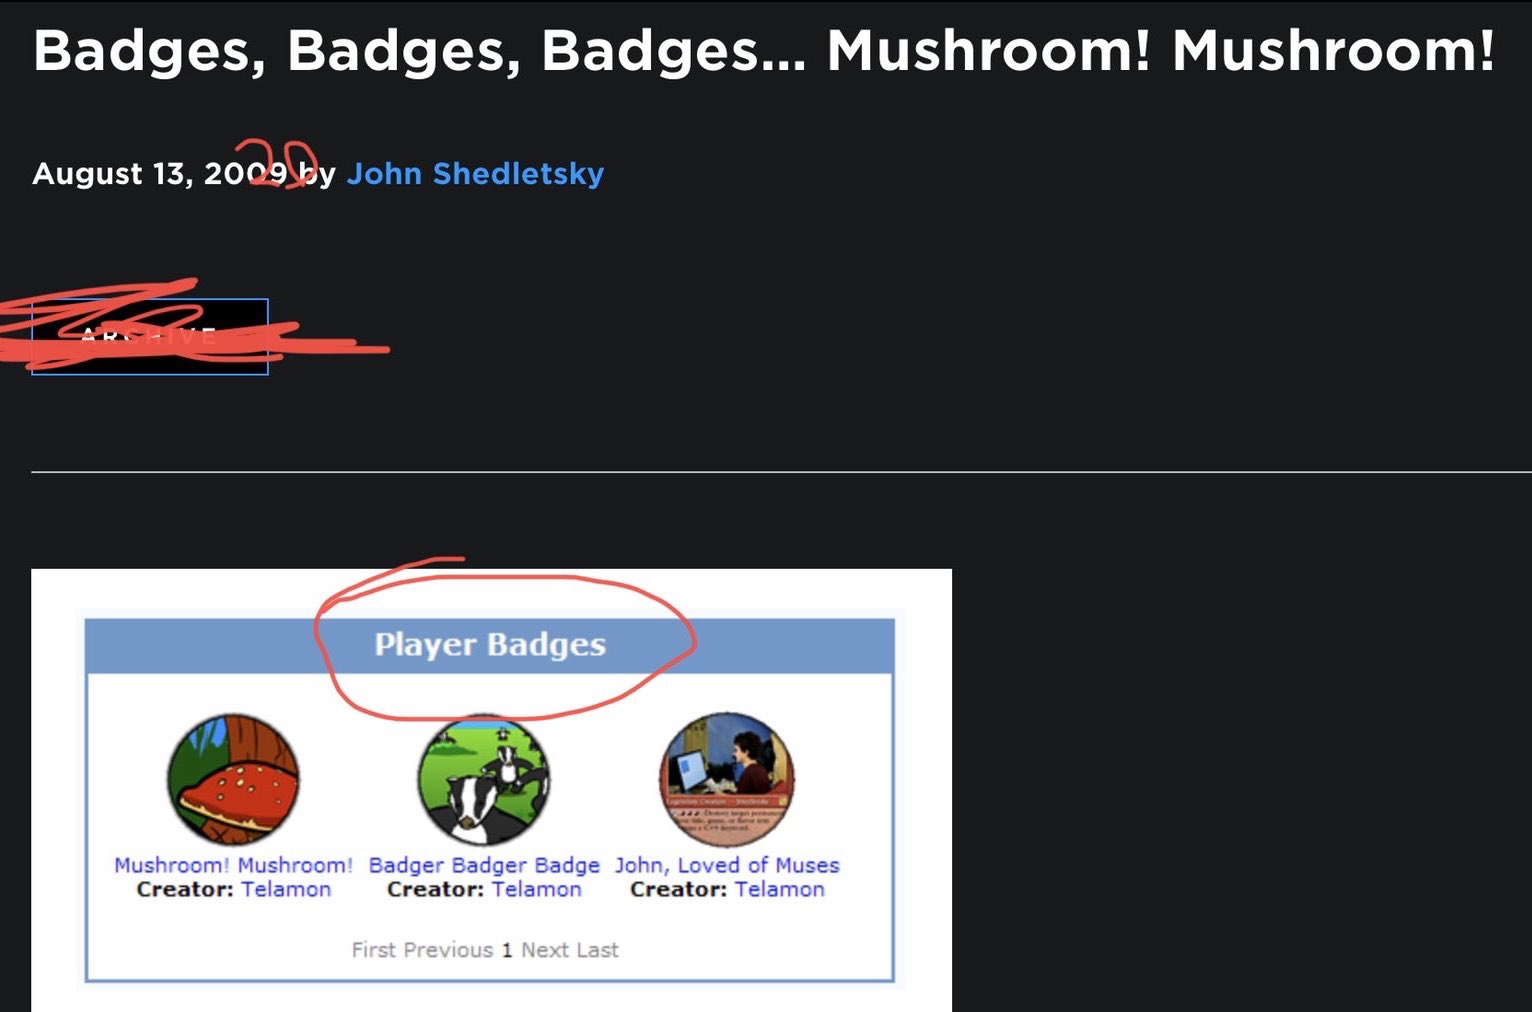
Task: Open the John, Loved of Muses link
Action: tap(727, 865)
